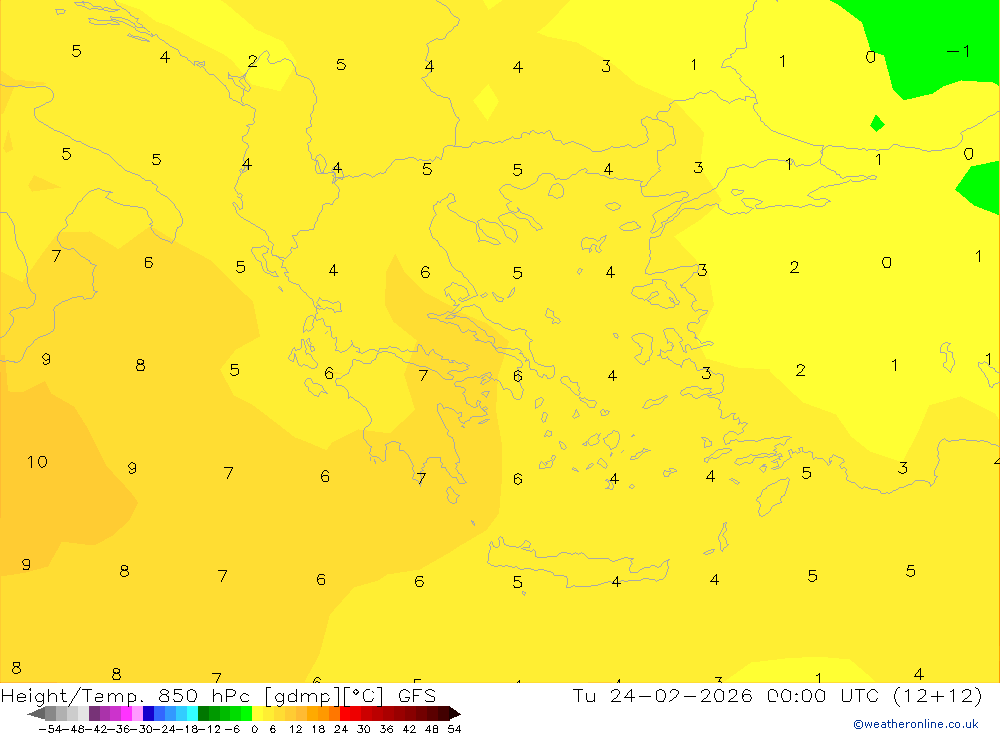Select the Tu 24-02-2026 00:00 UTC timestamp
This screenshot has width=1000, height=733.
click(x=725, y=695)
